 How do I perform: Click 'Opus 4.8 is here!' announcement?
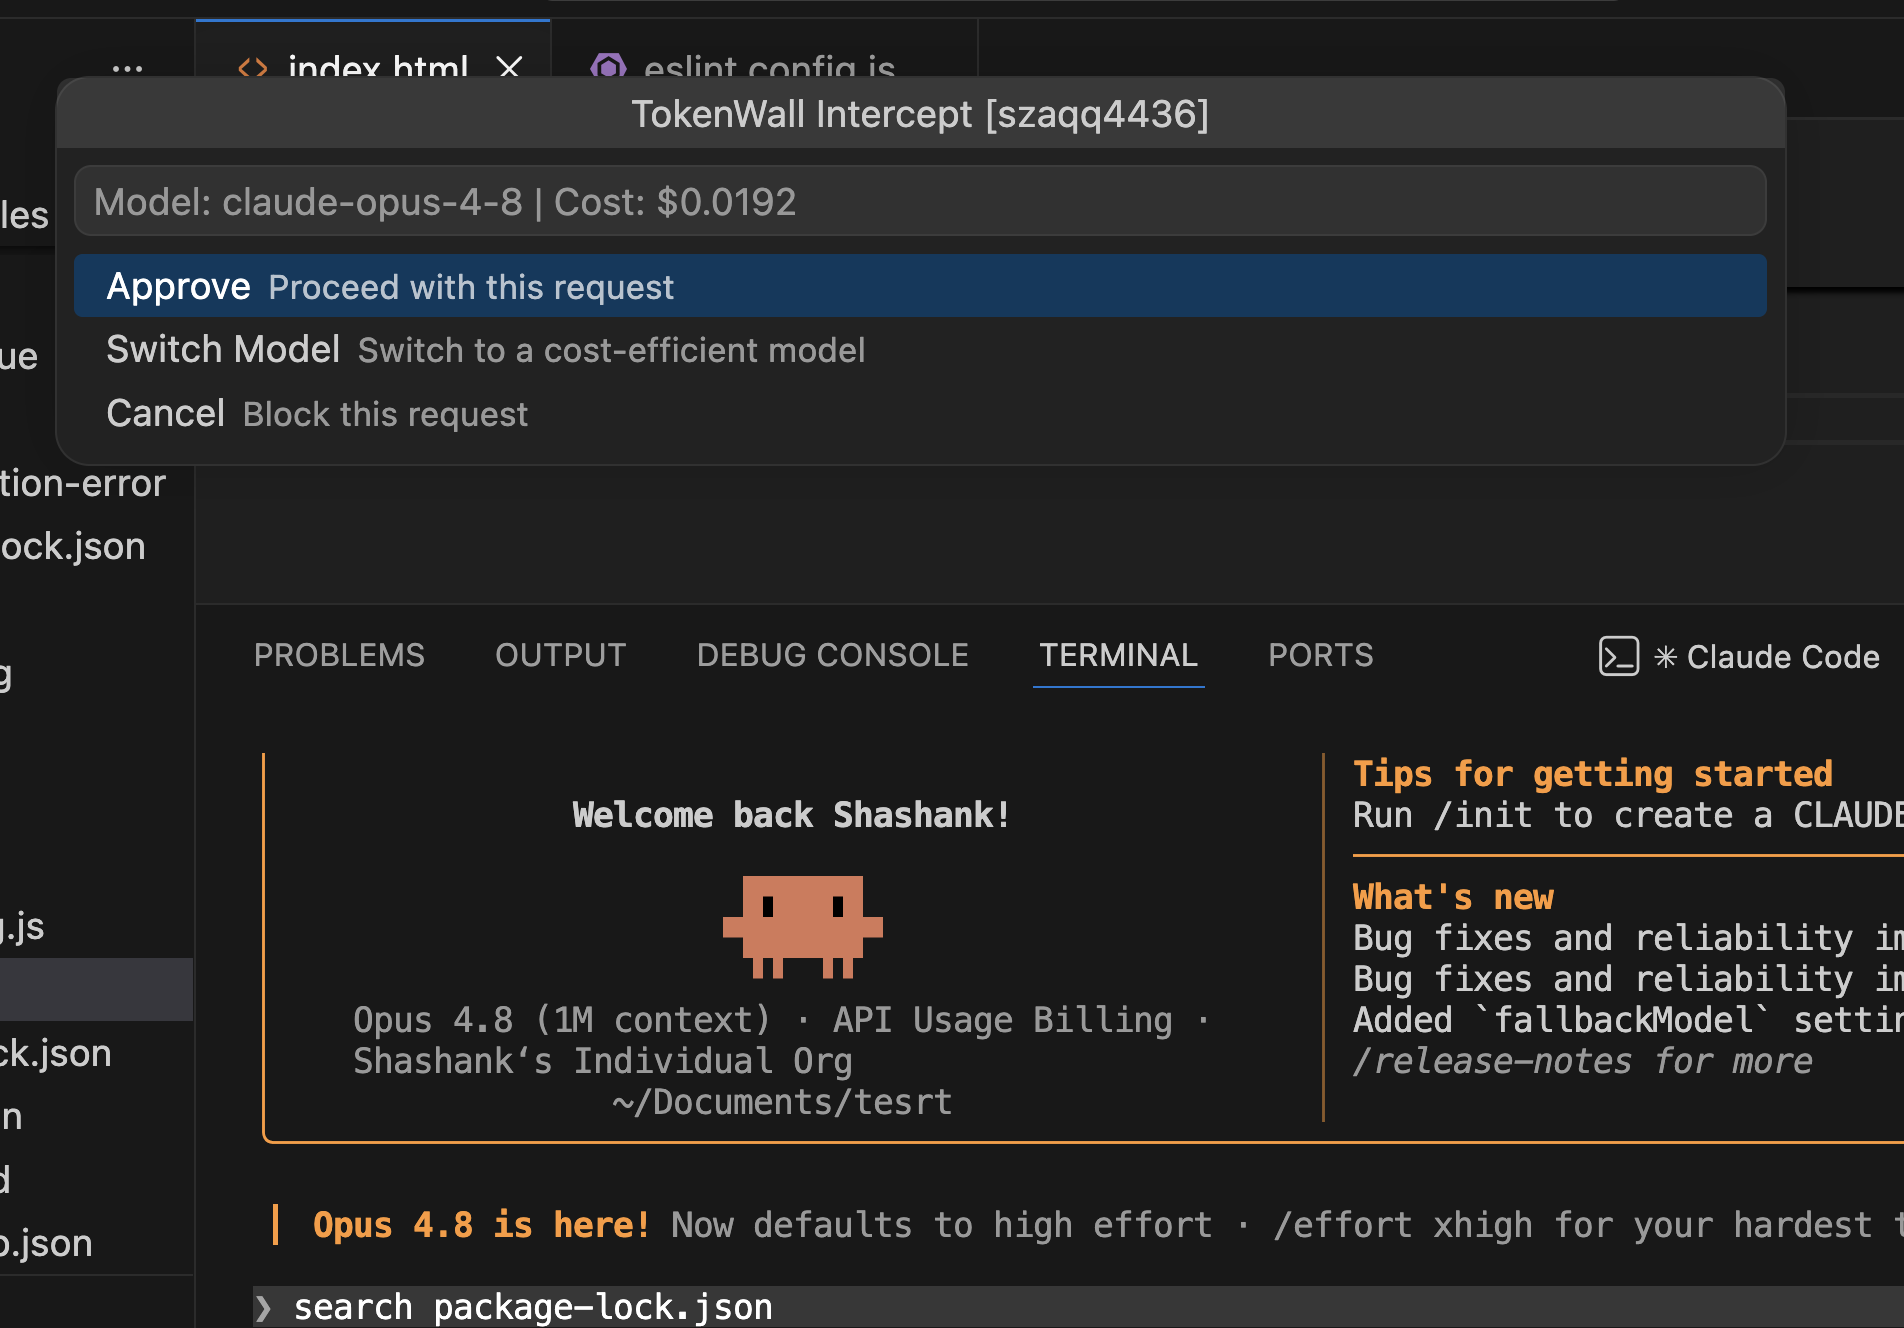click(481, 1225)
